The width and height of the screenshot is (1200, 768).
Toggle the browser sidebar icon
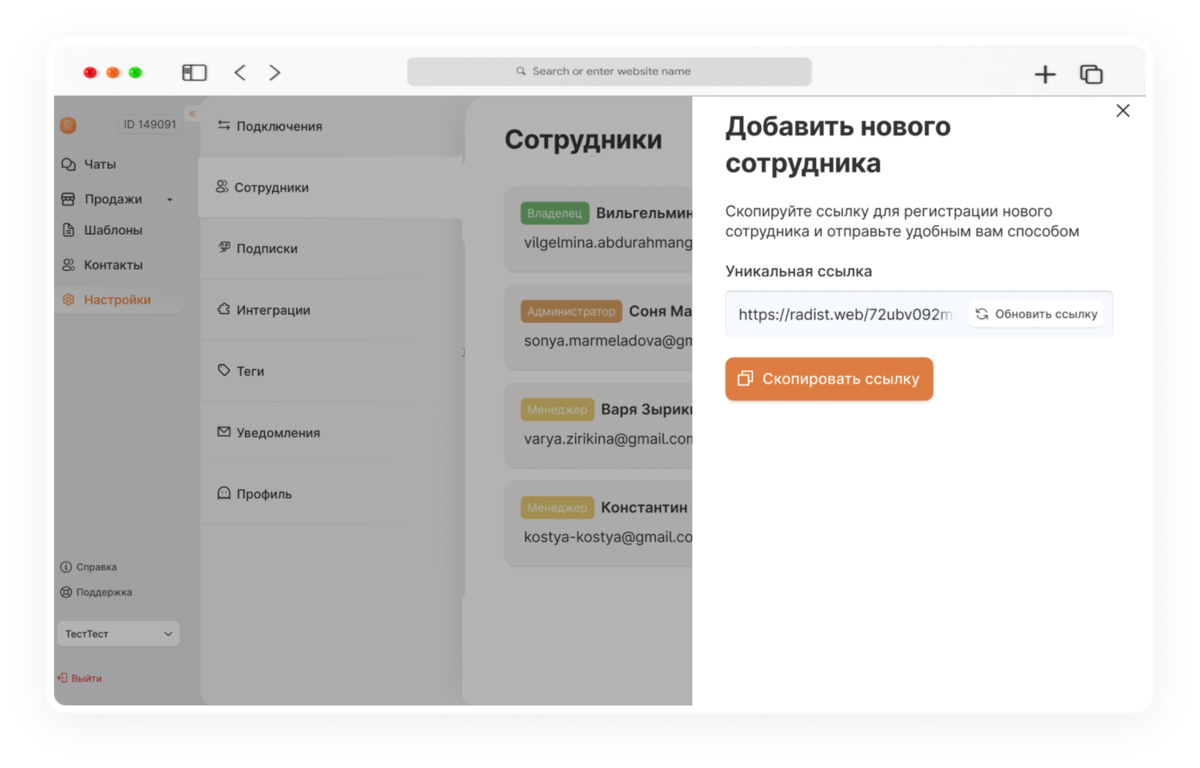point(194,72)
